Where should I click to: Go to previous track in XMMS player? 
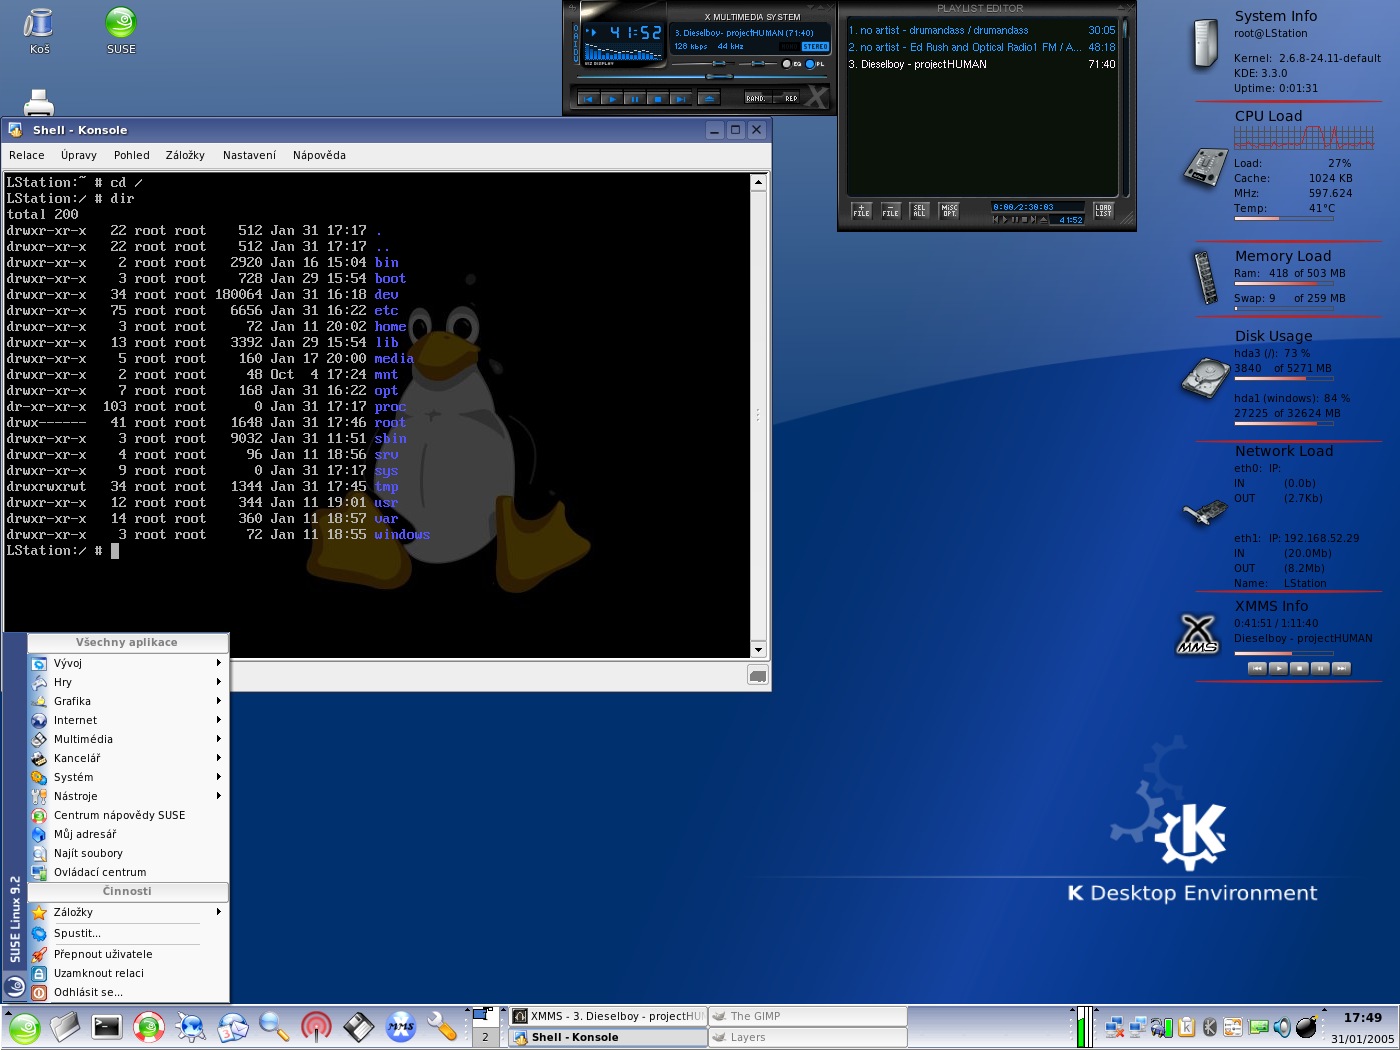[x=589, y=99]
